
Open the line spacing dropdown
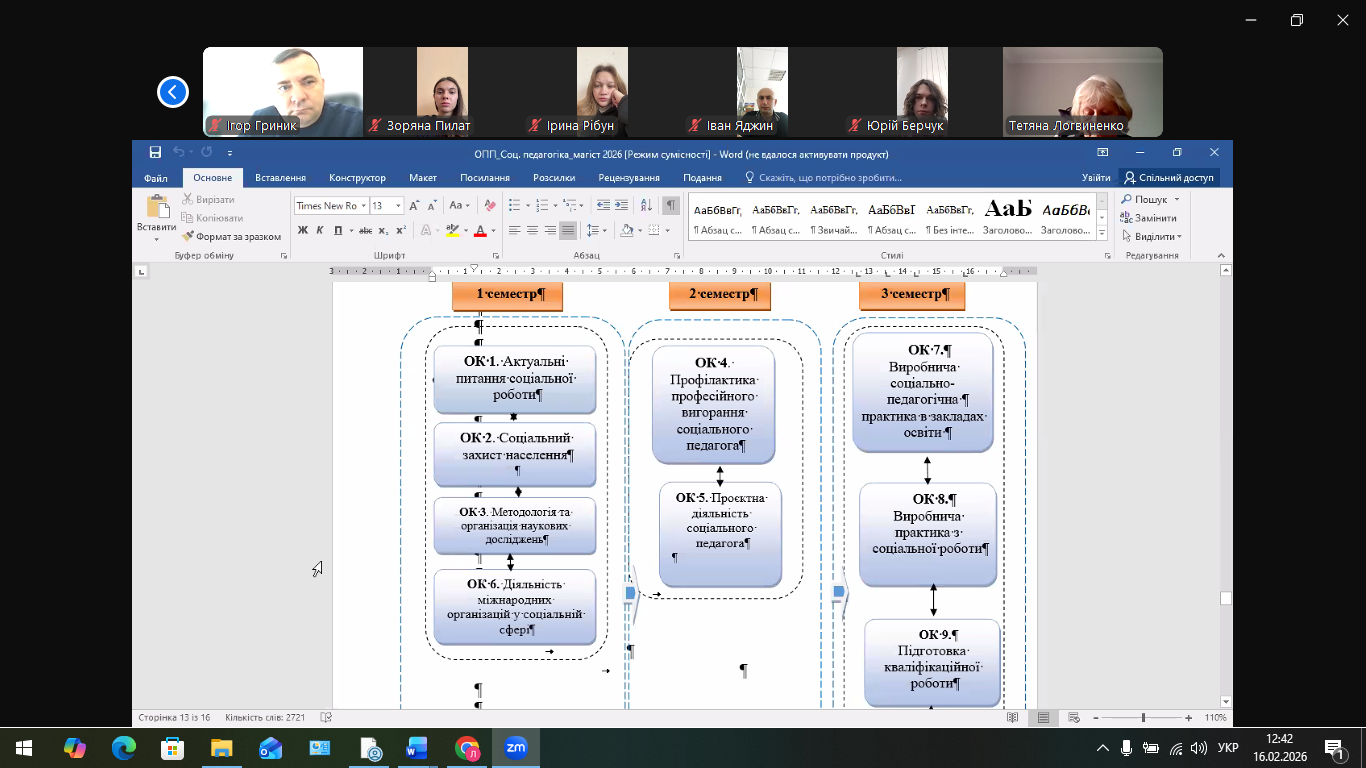pos(596,230)
